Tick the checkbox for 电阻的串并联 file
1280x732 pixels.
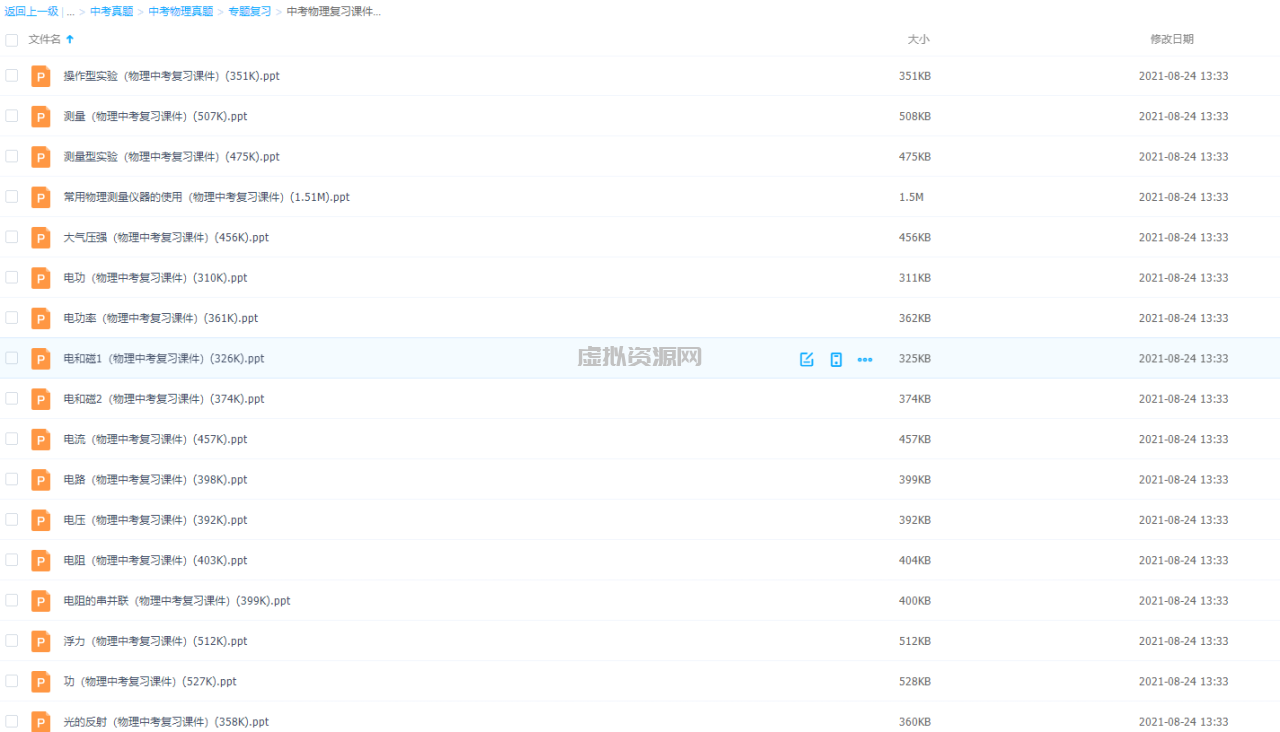tap(12, 600)
